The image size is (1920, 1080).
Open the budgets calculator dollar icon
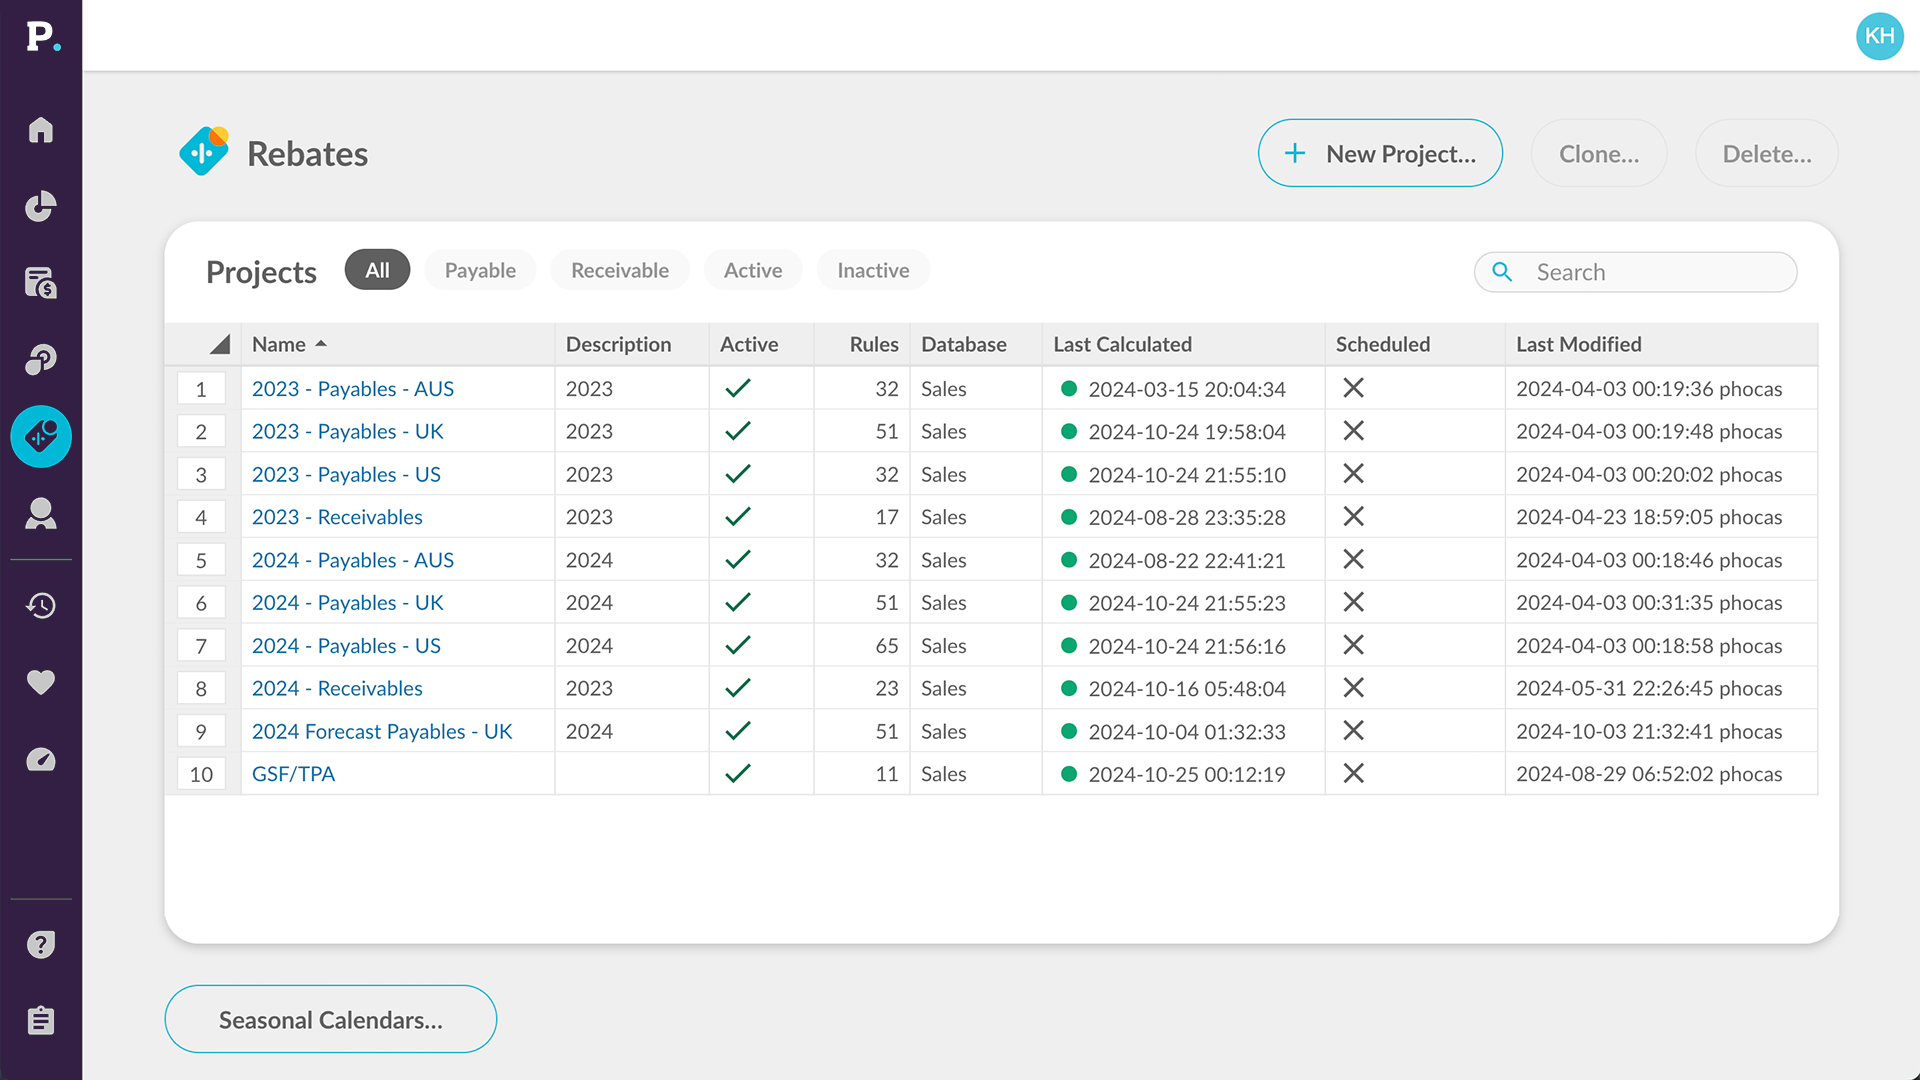click(41, 283)
